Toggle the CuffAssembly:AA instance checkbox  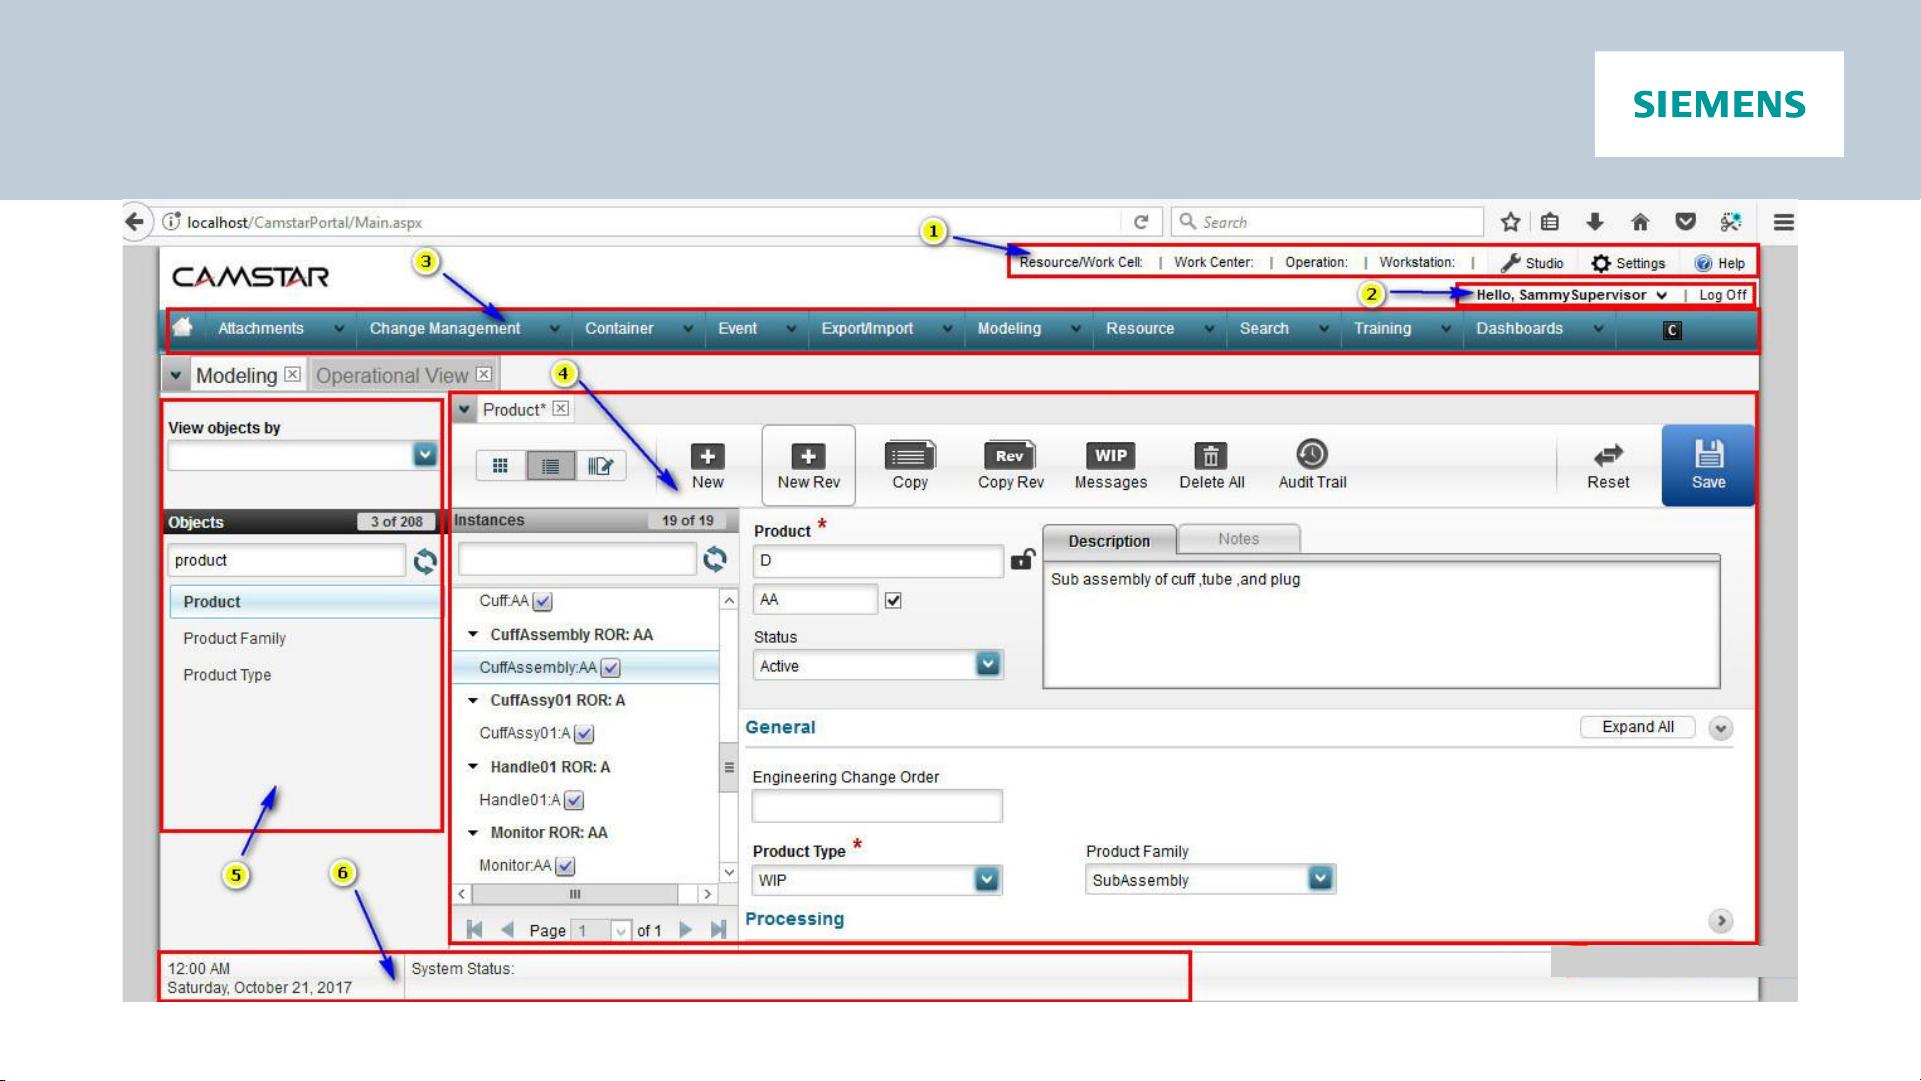coord(611,668)
